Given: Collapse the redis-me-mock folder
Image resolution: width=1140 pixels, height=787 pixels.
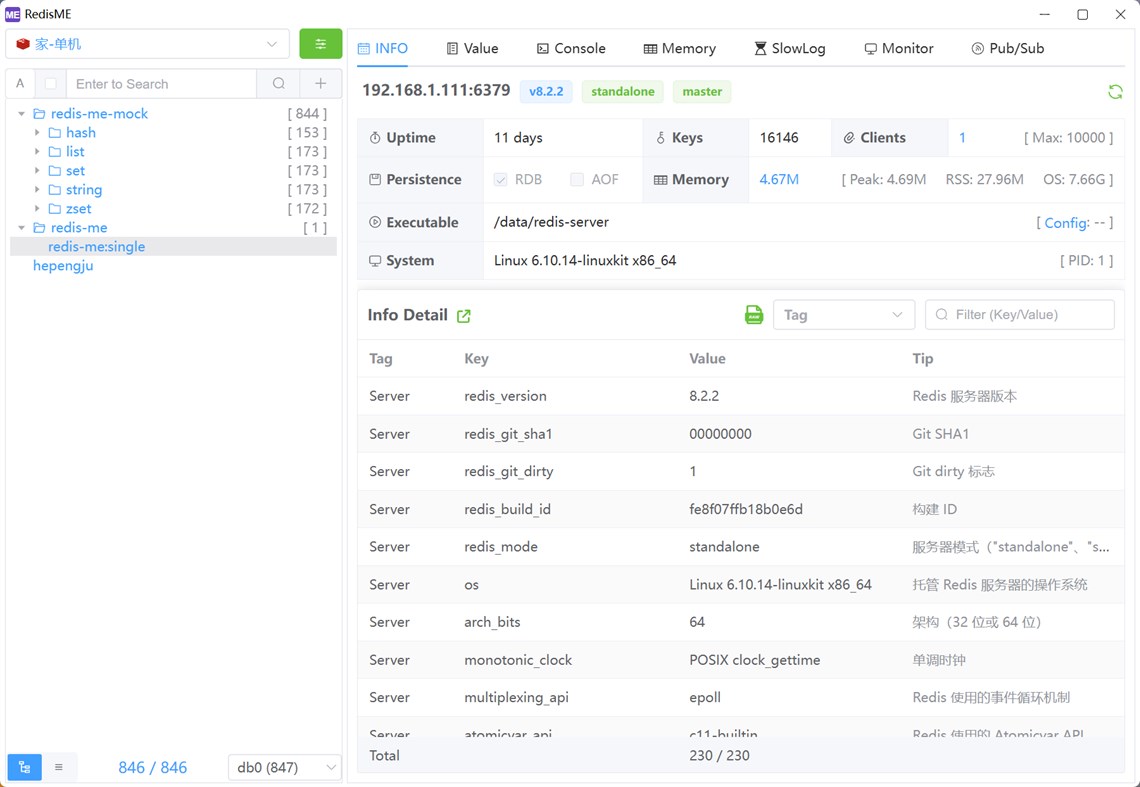Looking at the screenshot, I should pyautogui.click(x=22, y=113).
